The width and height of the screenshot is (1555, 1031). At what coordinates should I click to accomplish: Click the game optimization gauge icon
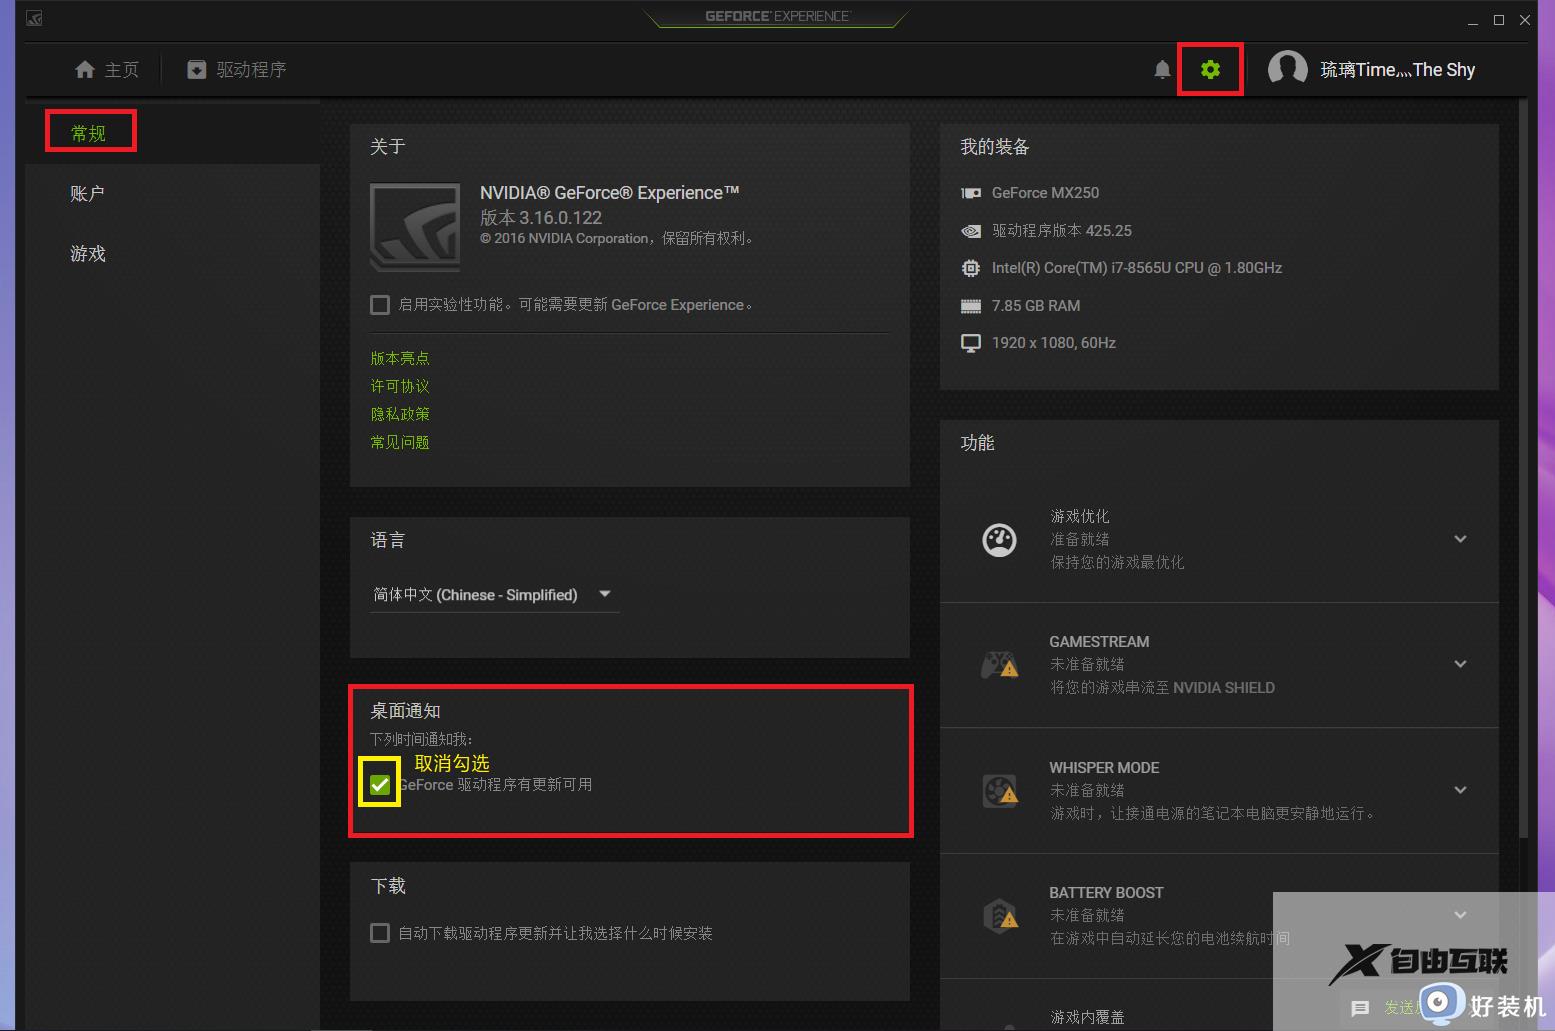pyautogui.click(x=999, y=539)
